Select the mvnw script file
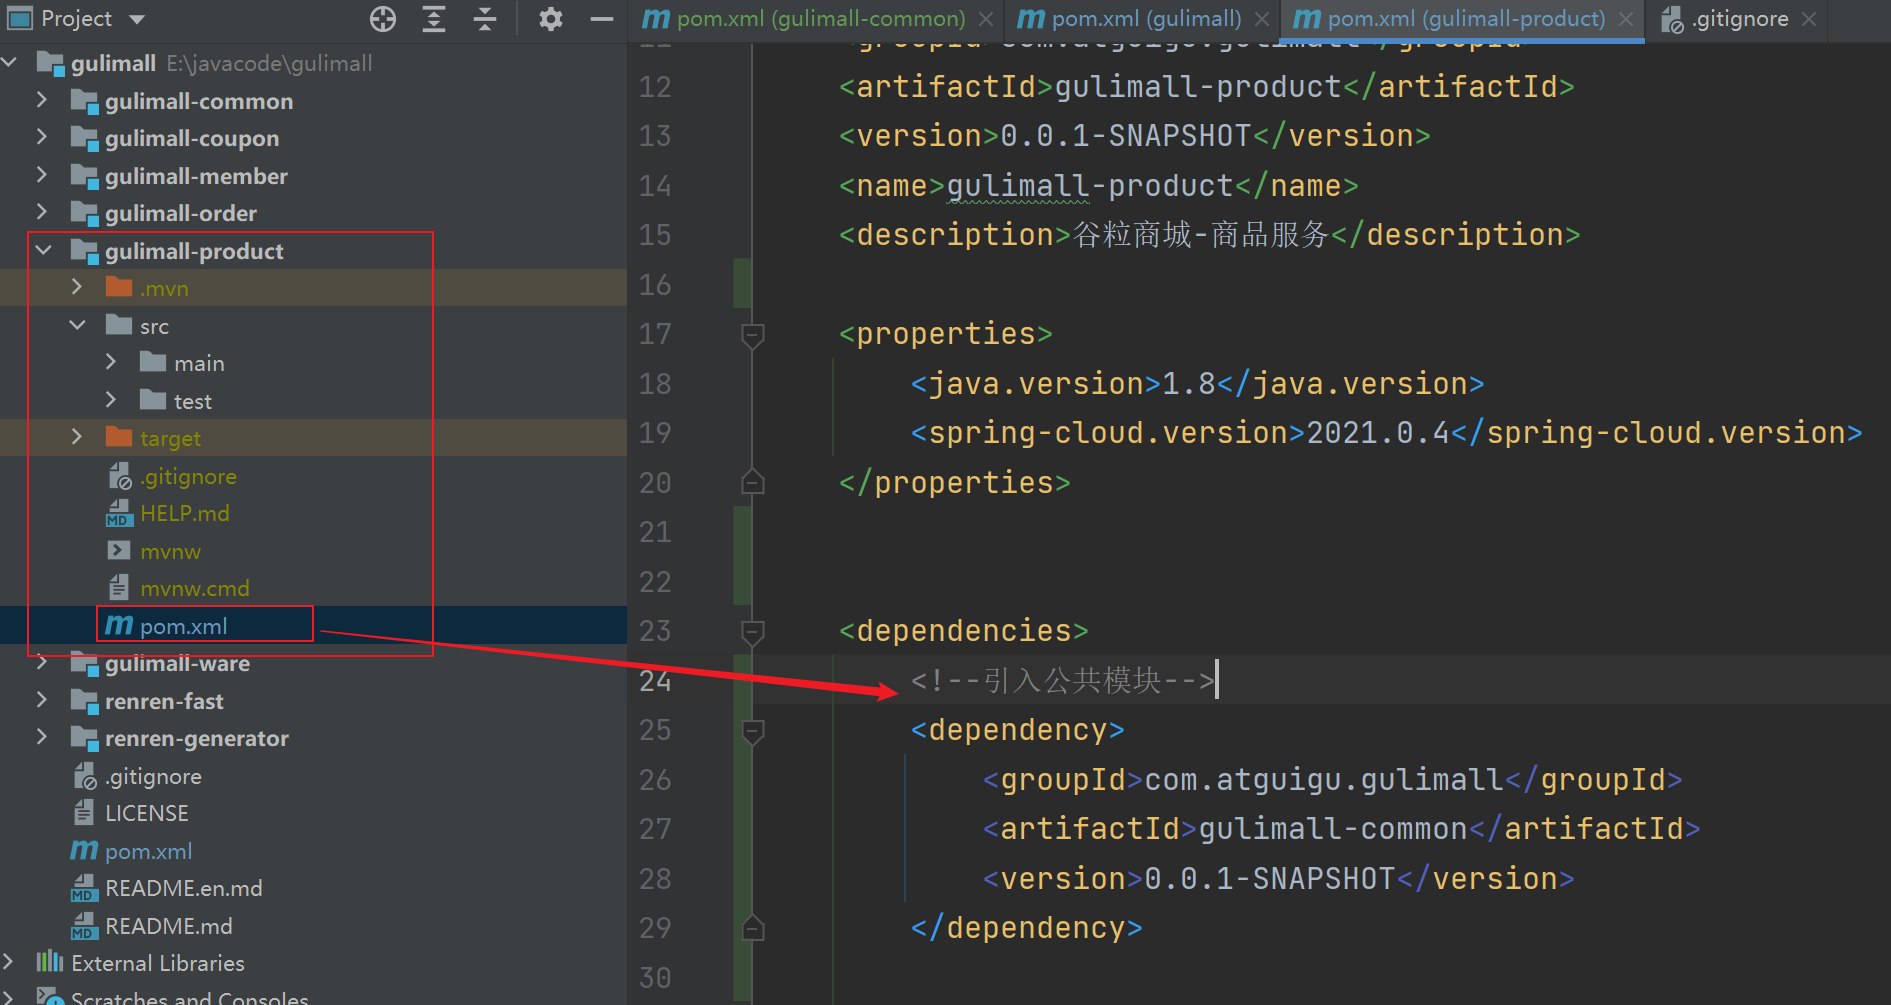 (170, 551)
